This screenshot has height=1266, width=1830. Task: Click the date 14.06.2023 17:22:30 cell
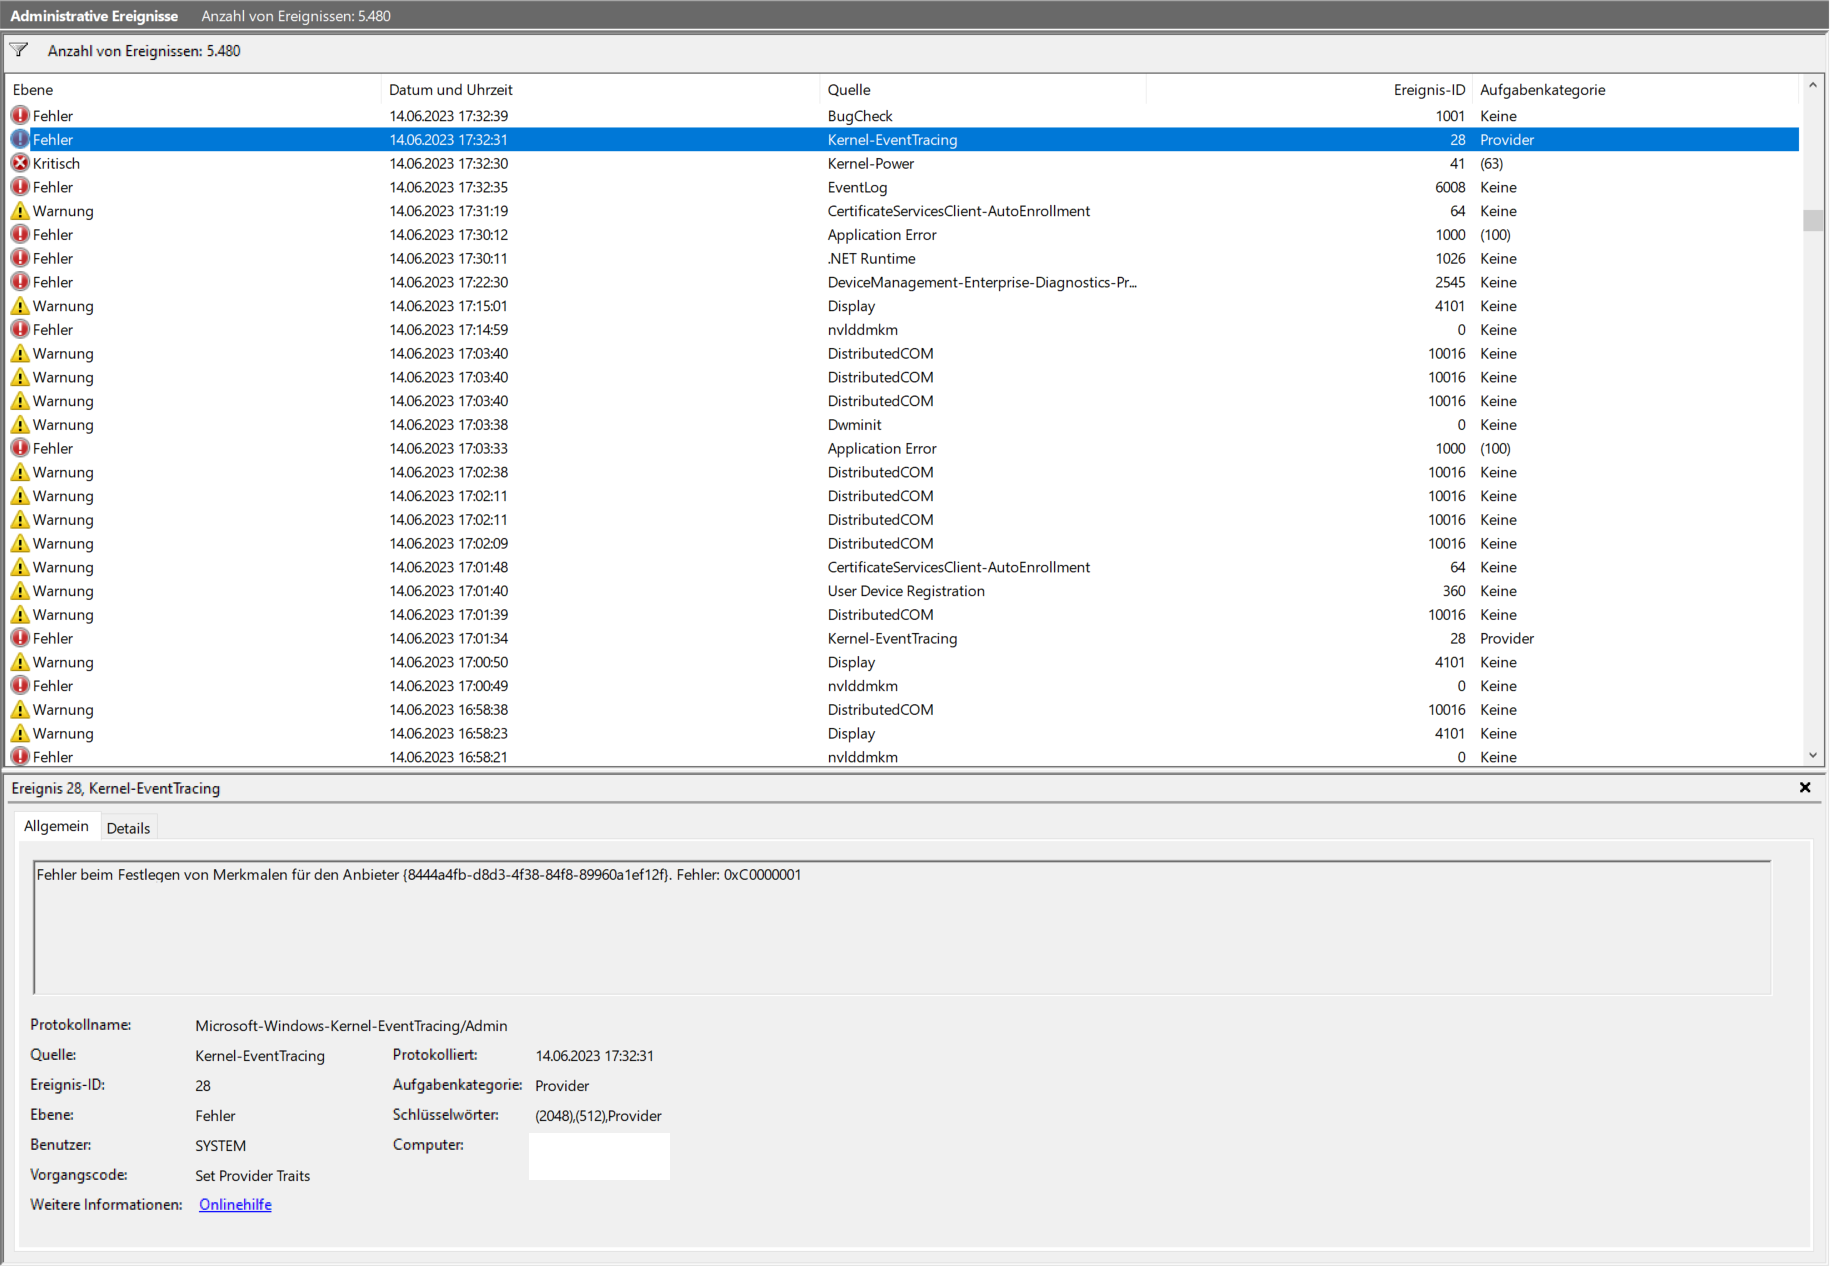point(449,282)
